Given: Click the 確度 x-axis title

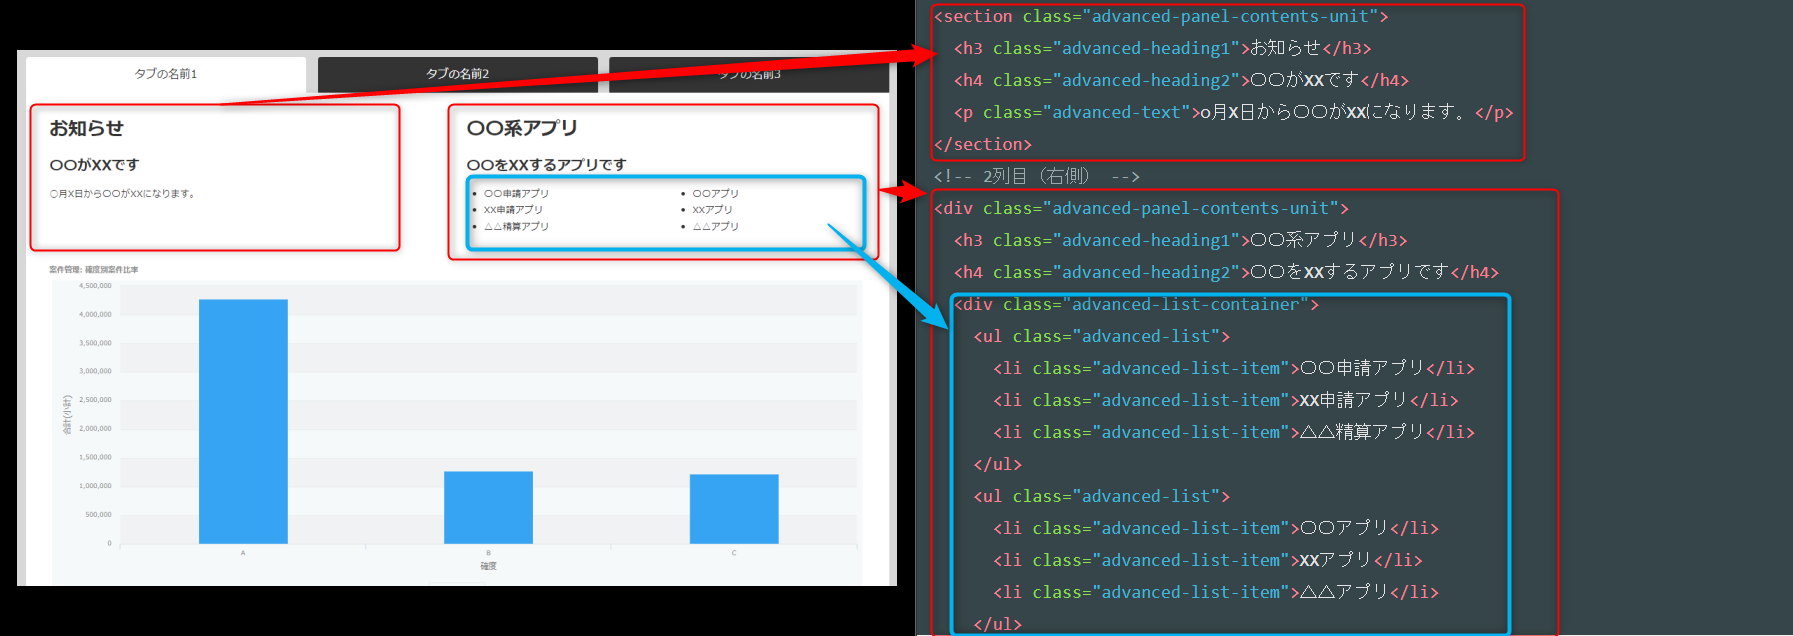Looking at the screenshot, I should point(488,566).
